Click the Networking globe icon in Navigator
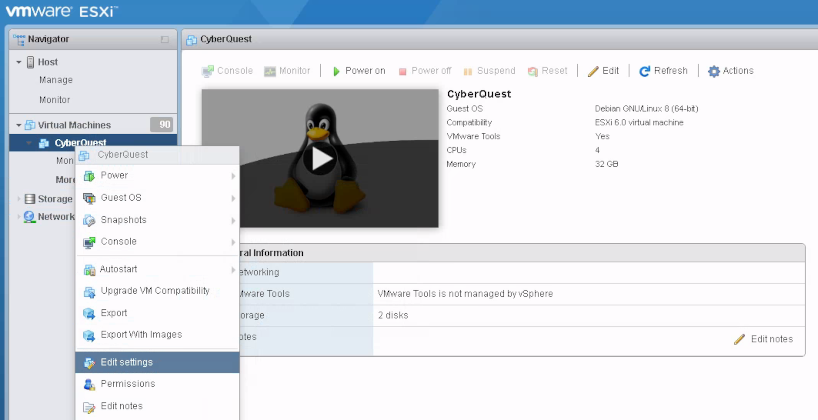 (30, 217)
